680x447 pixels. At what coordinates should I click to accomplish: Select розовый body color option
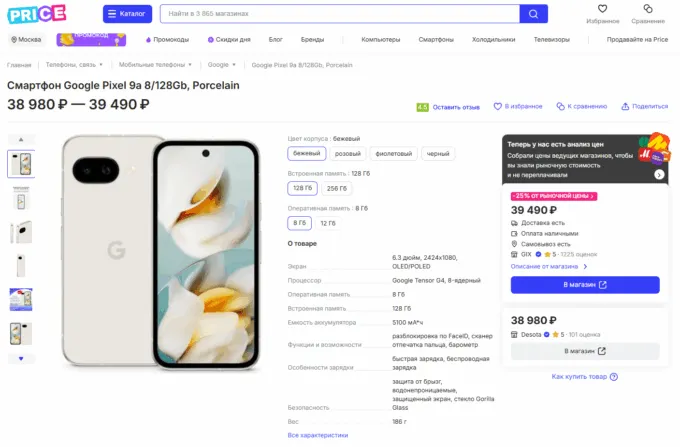pos(348,154)
